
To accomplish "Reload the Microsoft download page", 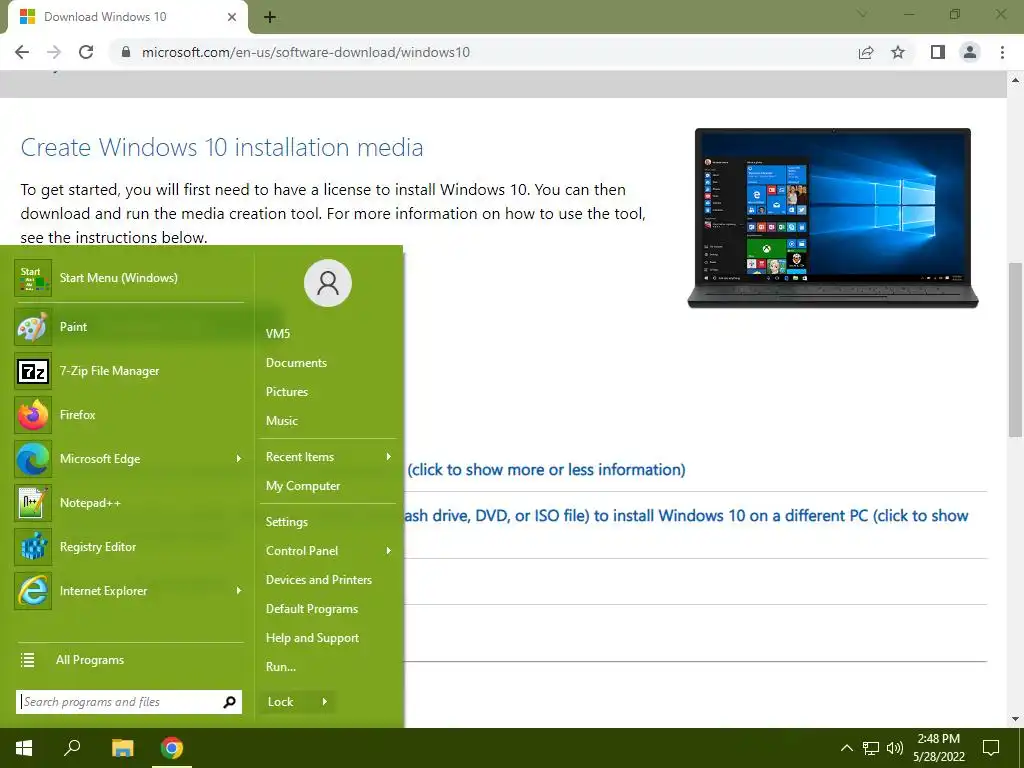I will (x=86, y=52).
